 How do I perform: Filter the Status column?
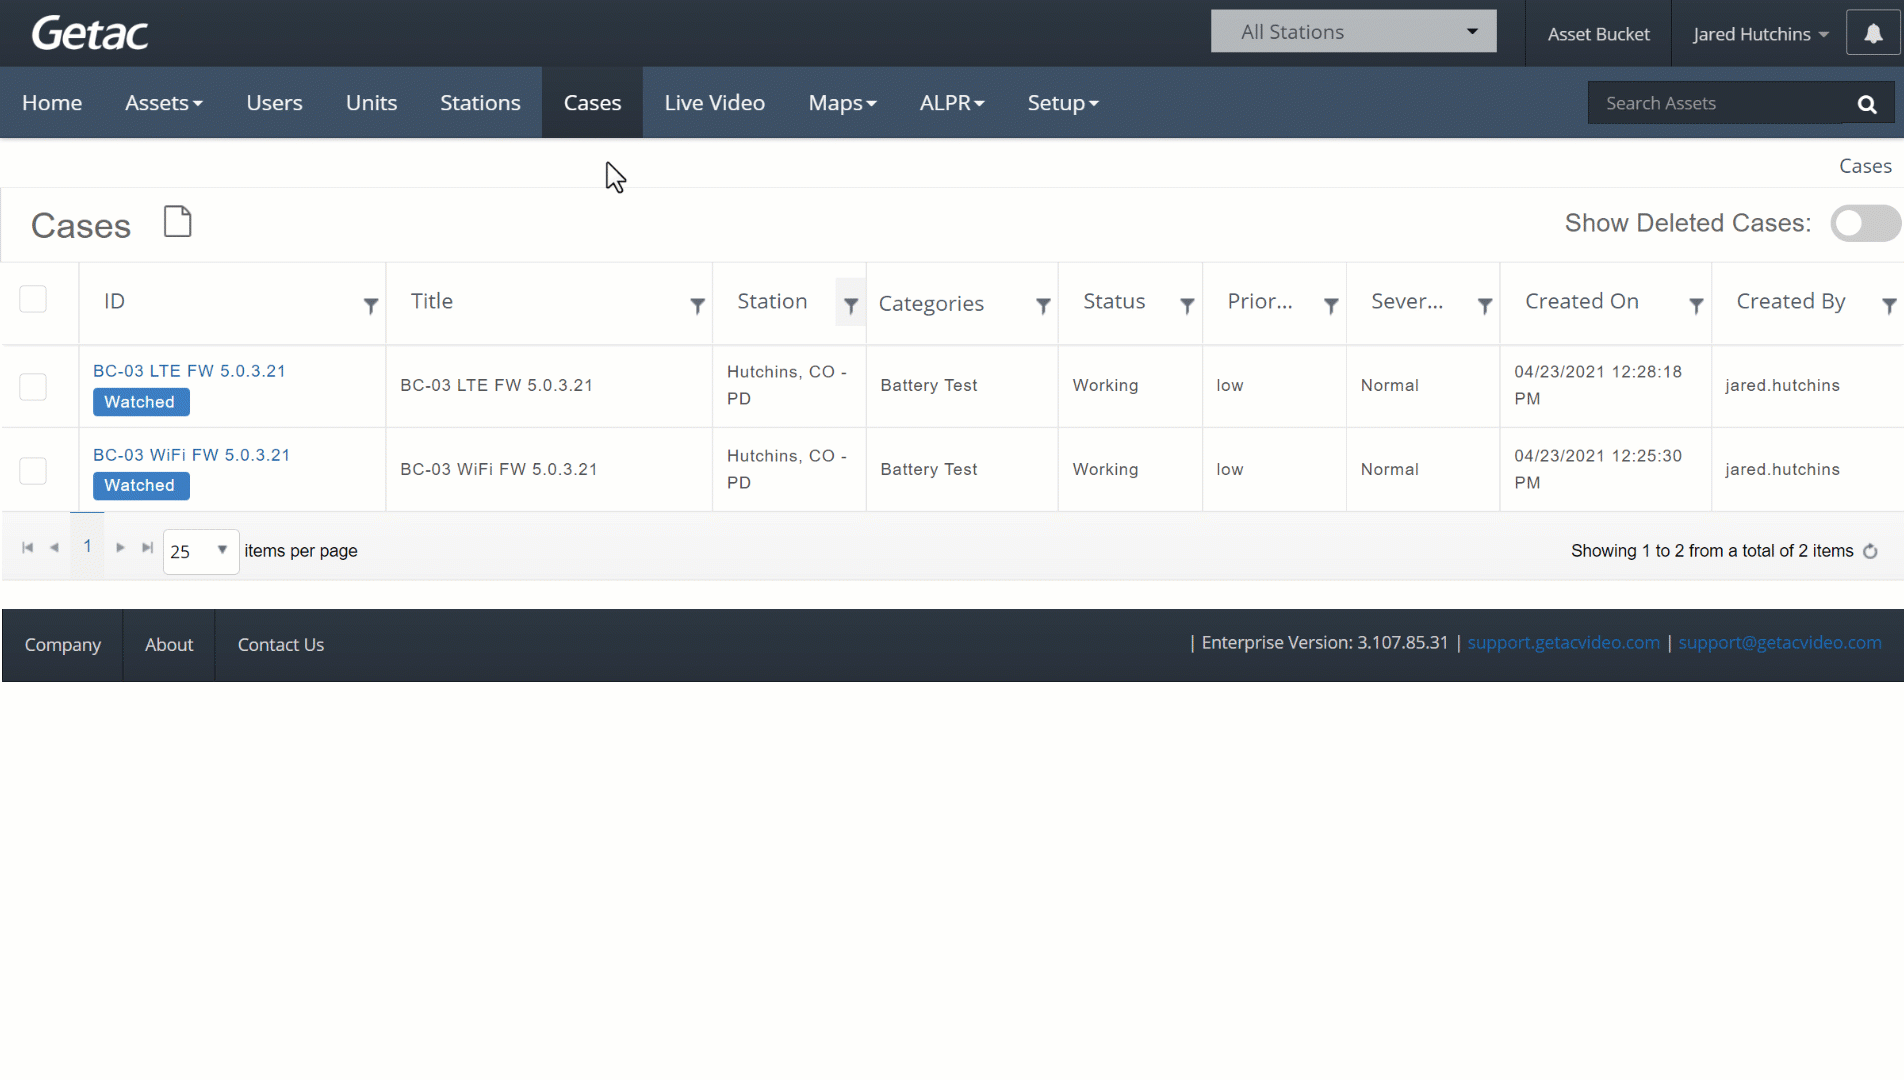coord(1186,306)
